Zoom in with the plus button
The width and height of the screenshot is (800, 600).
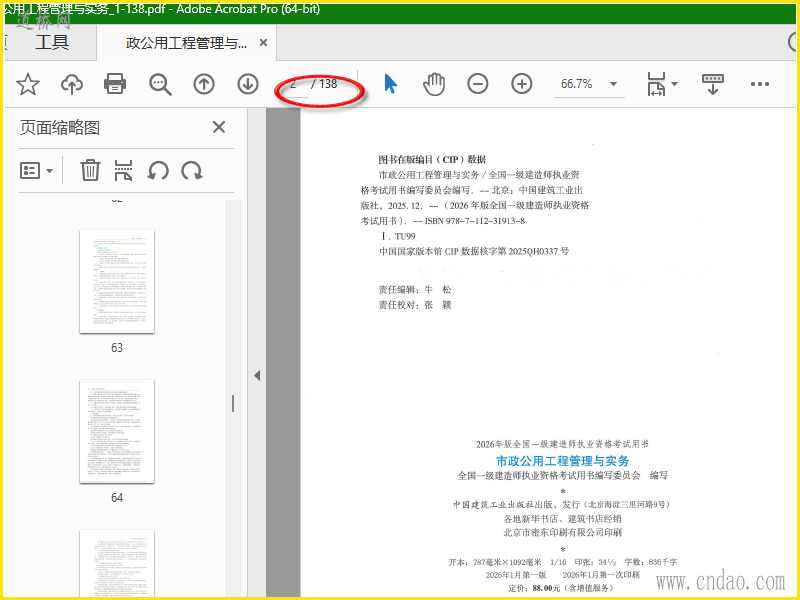(x=521, y=84)
